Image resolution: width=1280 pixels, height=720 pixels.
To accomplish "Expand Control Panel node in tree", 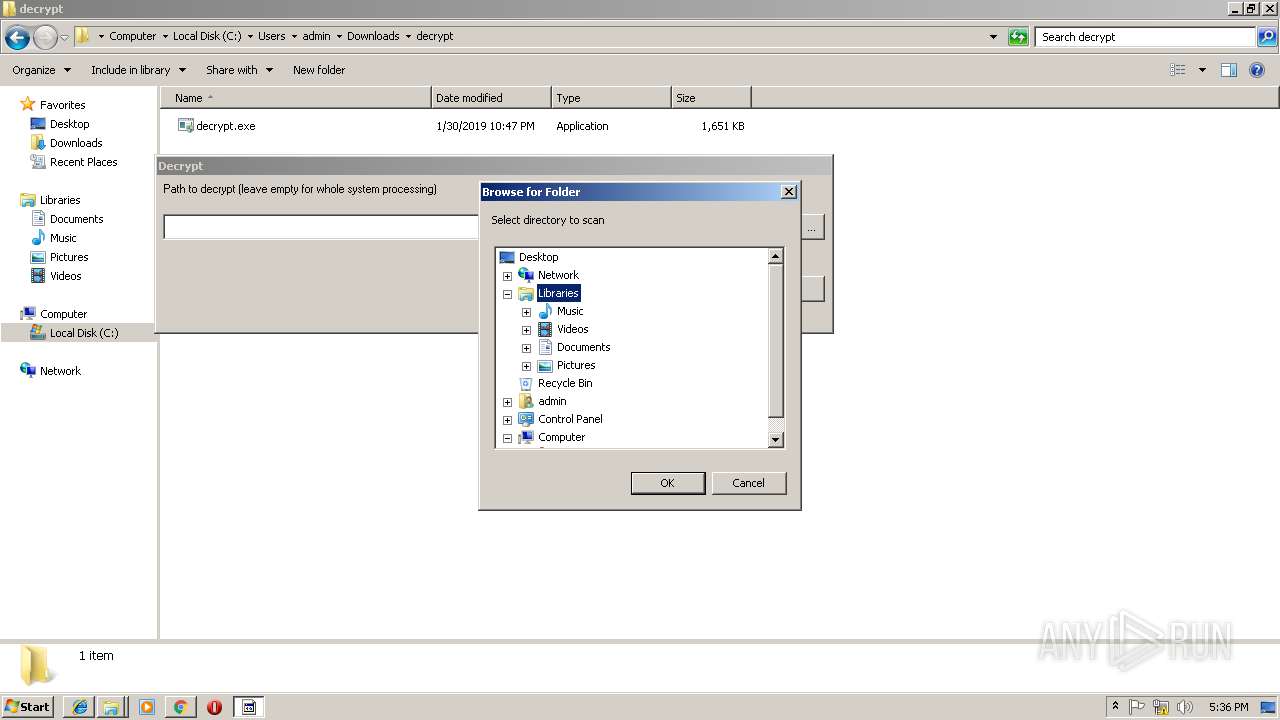I will pos(507,420).
